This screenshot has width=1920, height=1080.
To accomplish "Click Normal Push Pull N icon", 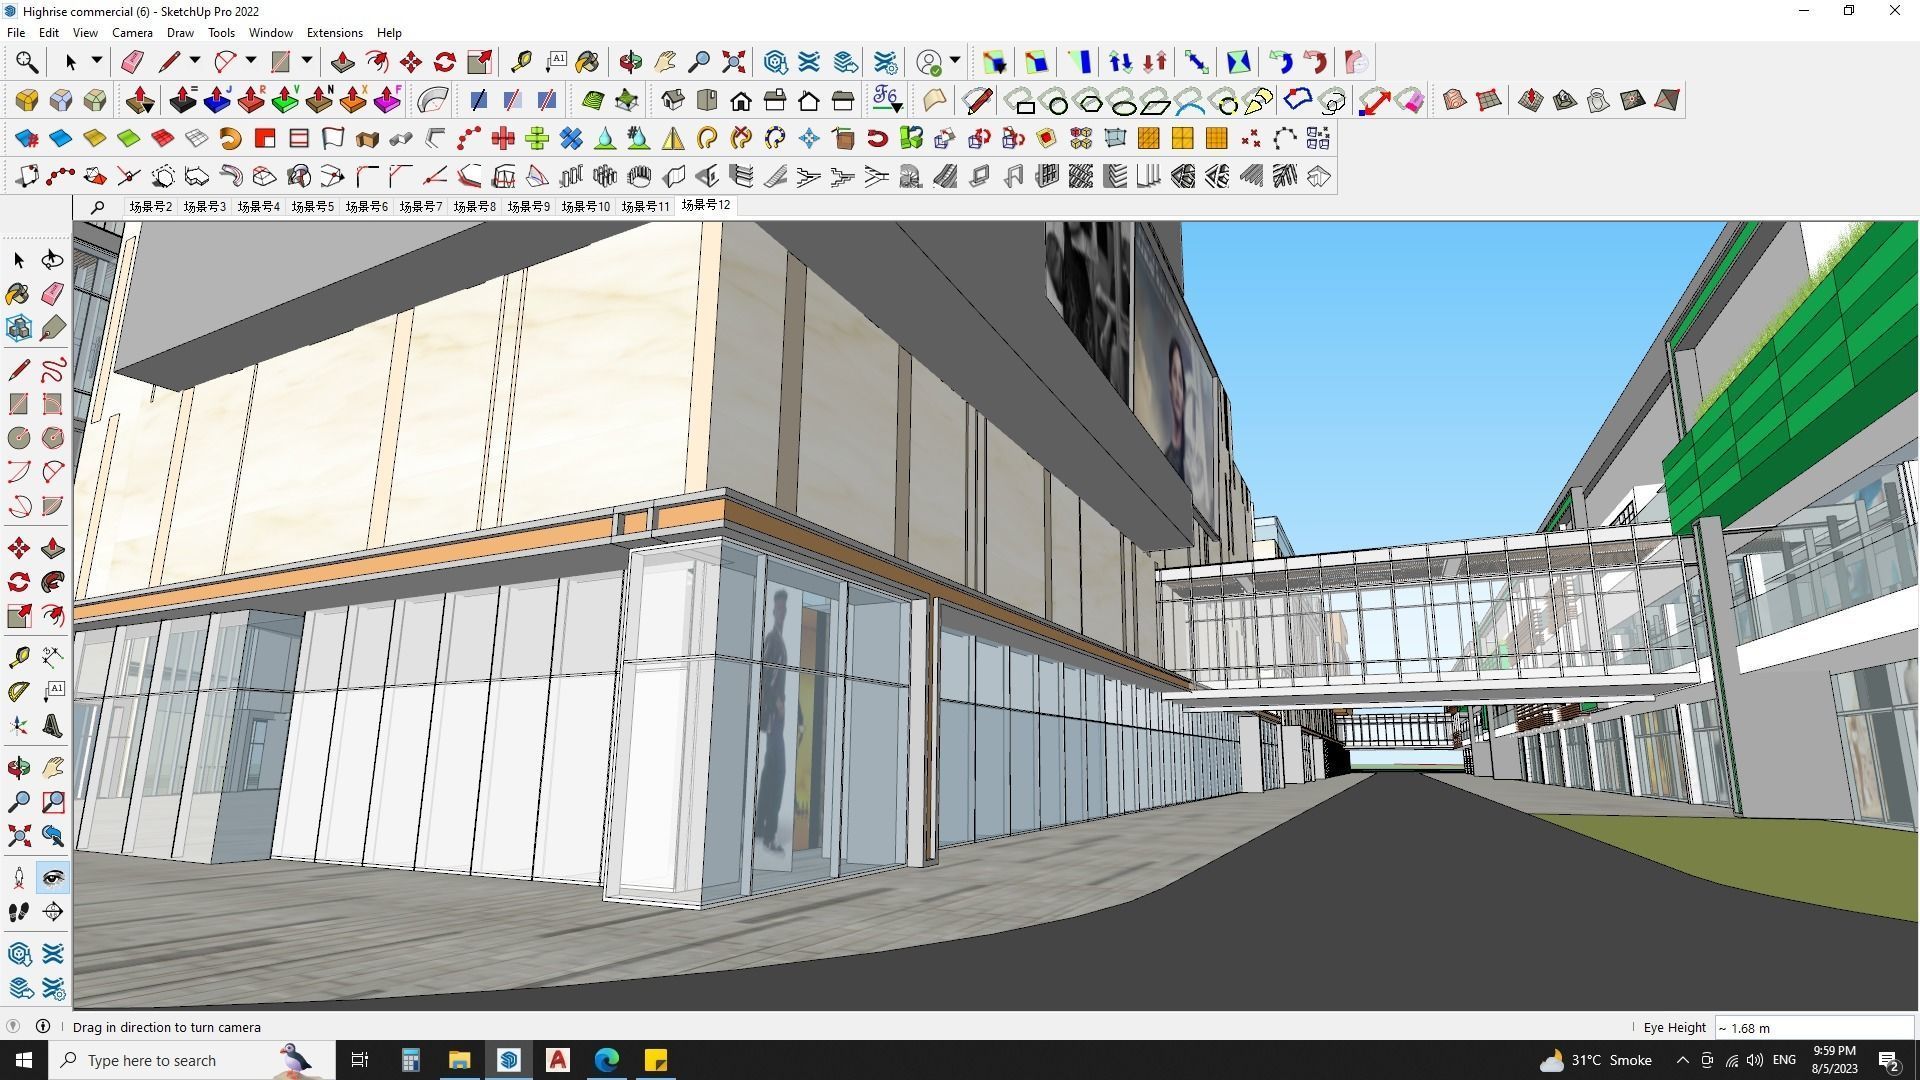I will click(319, 100).
